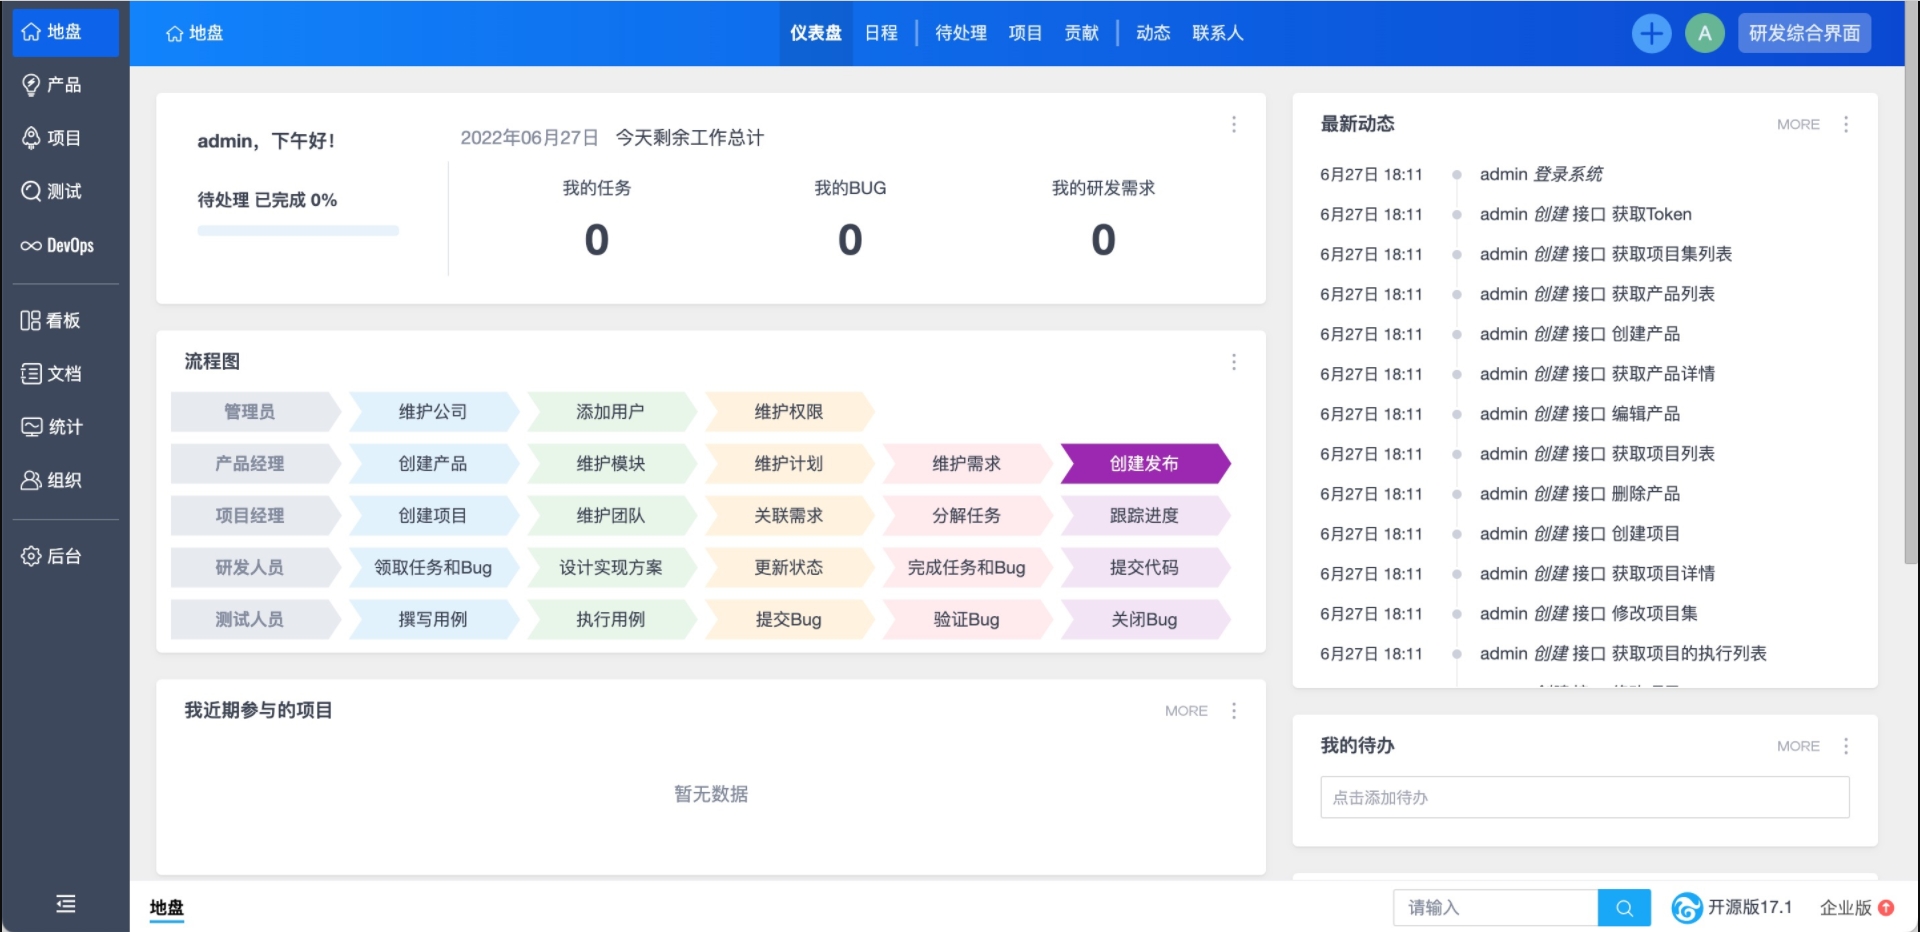Click the search magnifier button
The height and width of the screenshot is (932, 1920).
[x=1624, y=908]
